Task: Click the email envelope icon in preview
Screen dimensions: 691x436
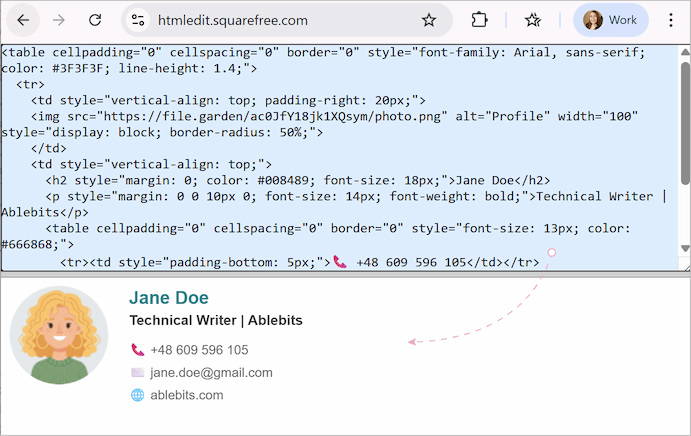Action: (137, 373)
